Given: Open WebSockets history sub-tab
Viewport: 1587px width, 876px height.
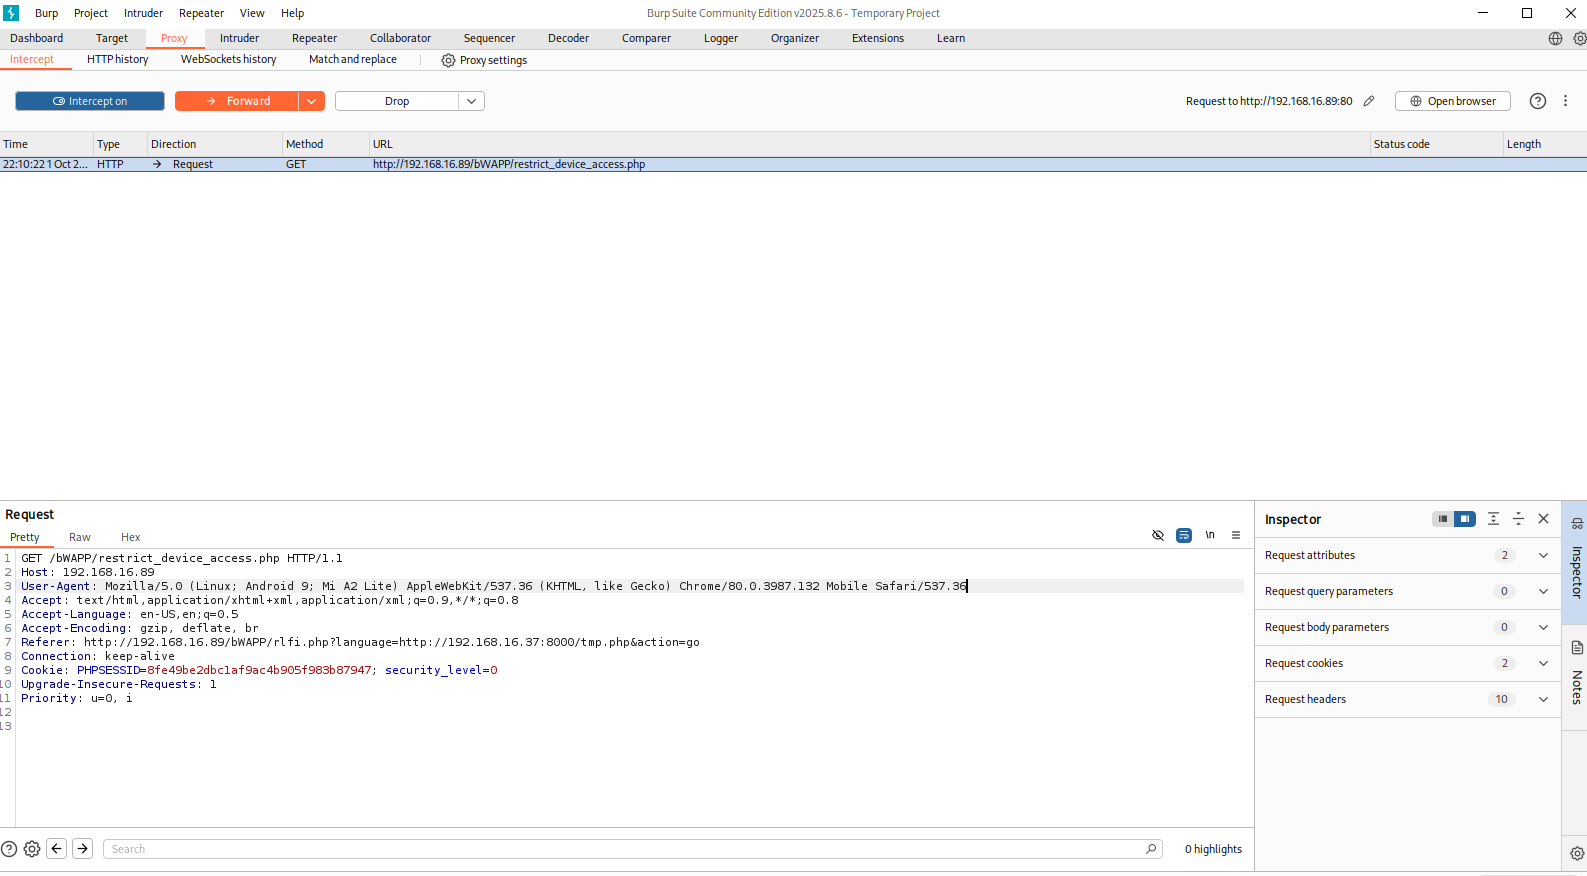Looking at the screenshot, I should pyautogui.click(x=228, y=59).
